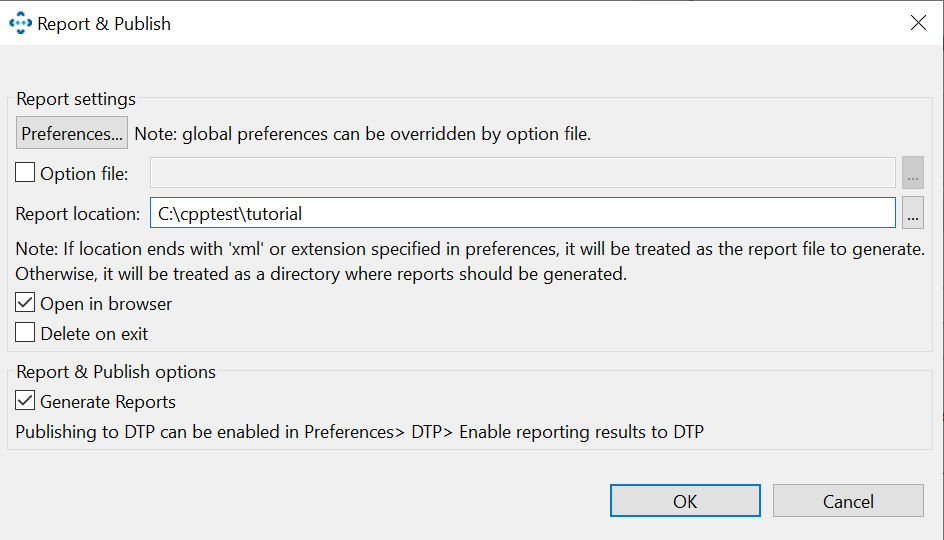The image size is (944, 540).
Task: Click the Publishing to DTP hint text
Action: tap(359, 432)
